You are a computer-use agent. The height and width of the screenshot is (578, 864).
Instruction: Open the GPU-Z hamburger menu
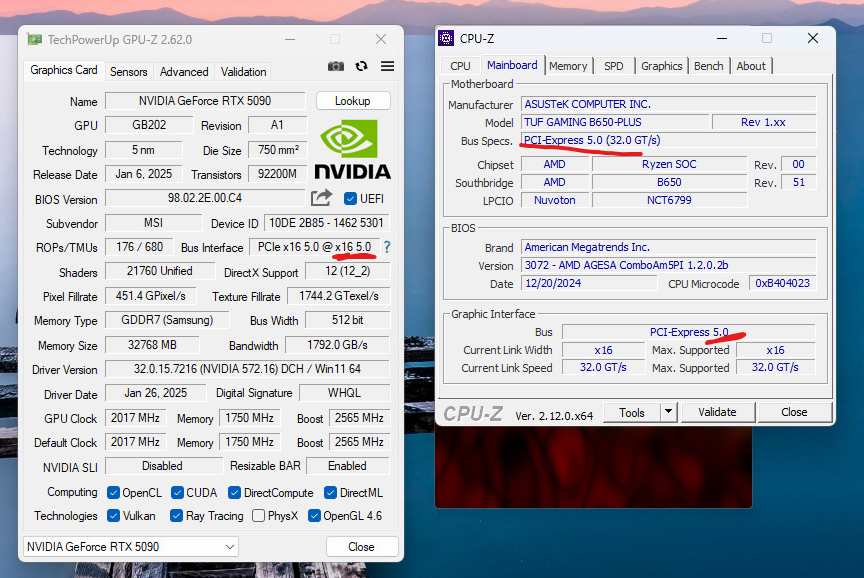coord(387,66)
